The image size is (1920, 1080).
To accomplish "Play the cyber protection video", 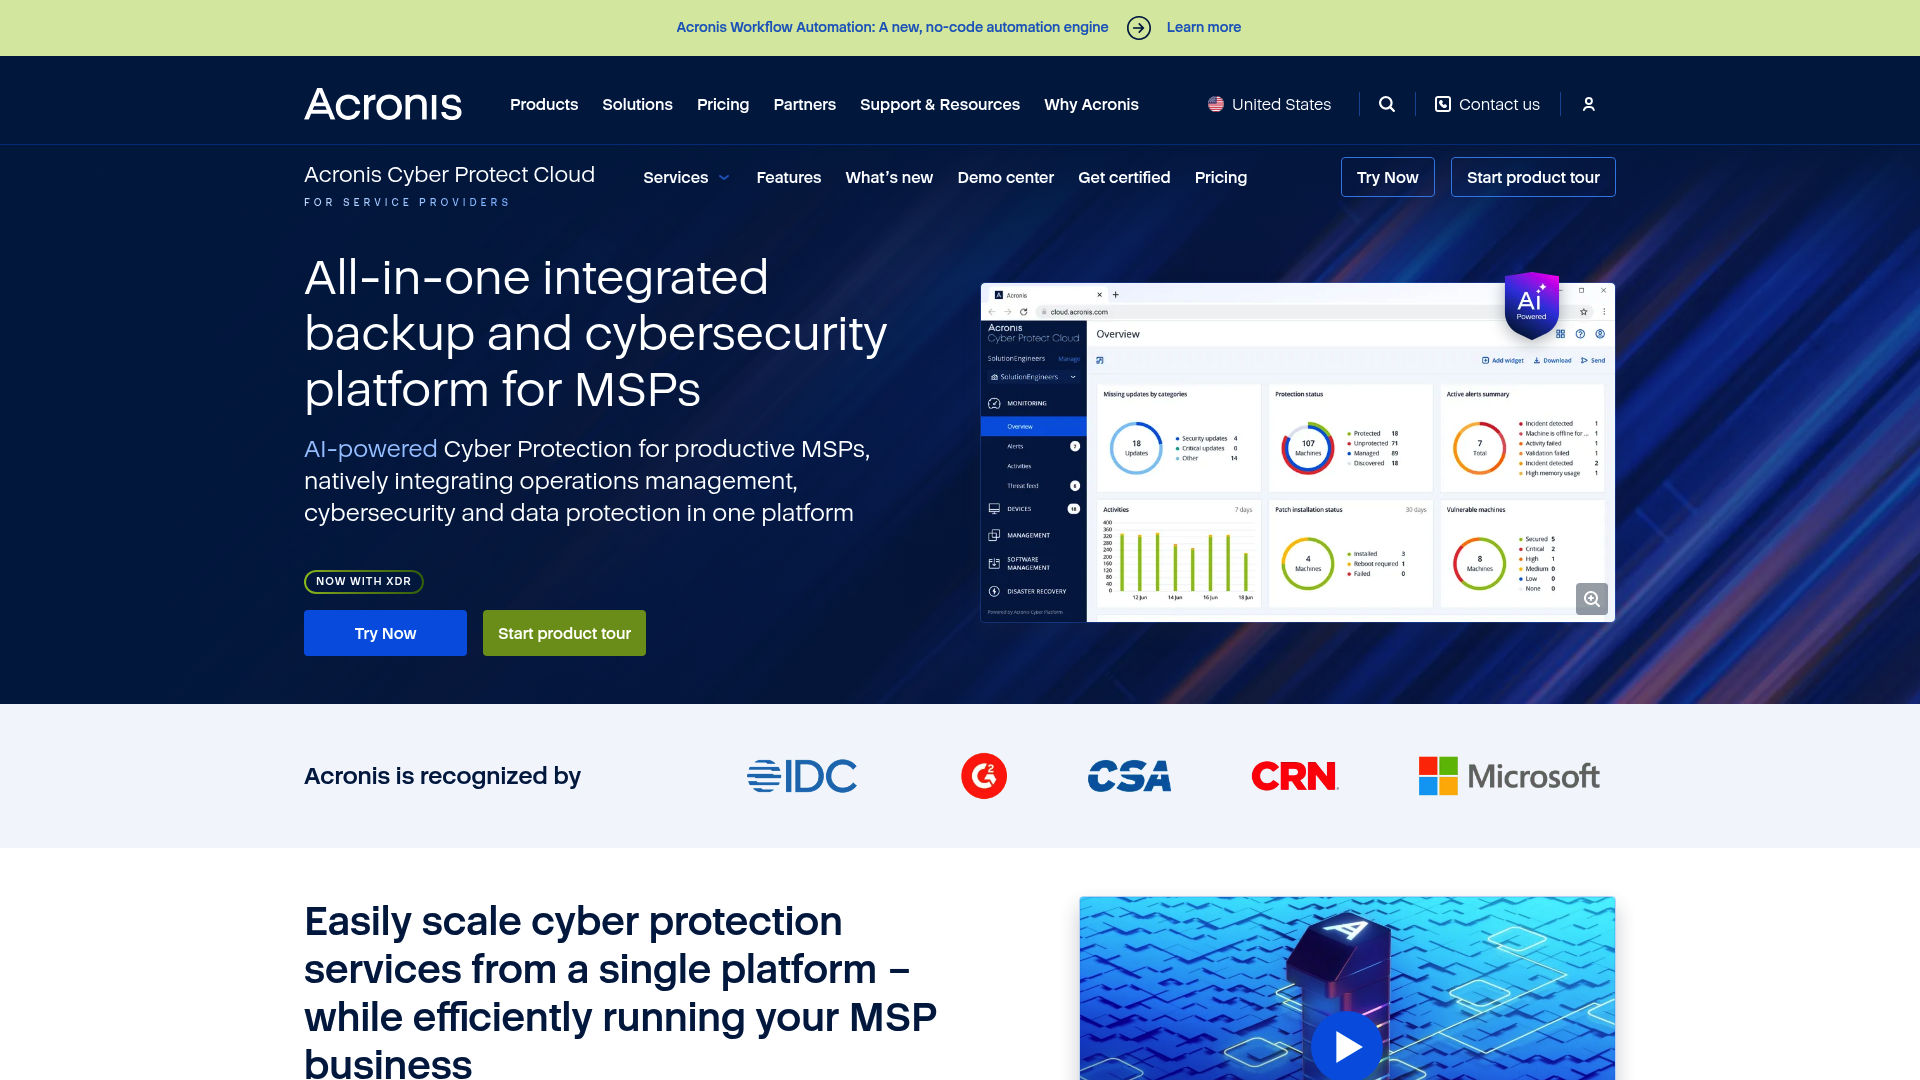I will pyautogui.click(x=1347, y=1046).
